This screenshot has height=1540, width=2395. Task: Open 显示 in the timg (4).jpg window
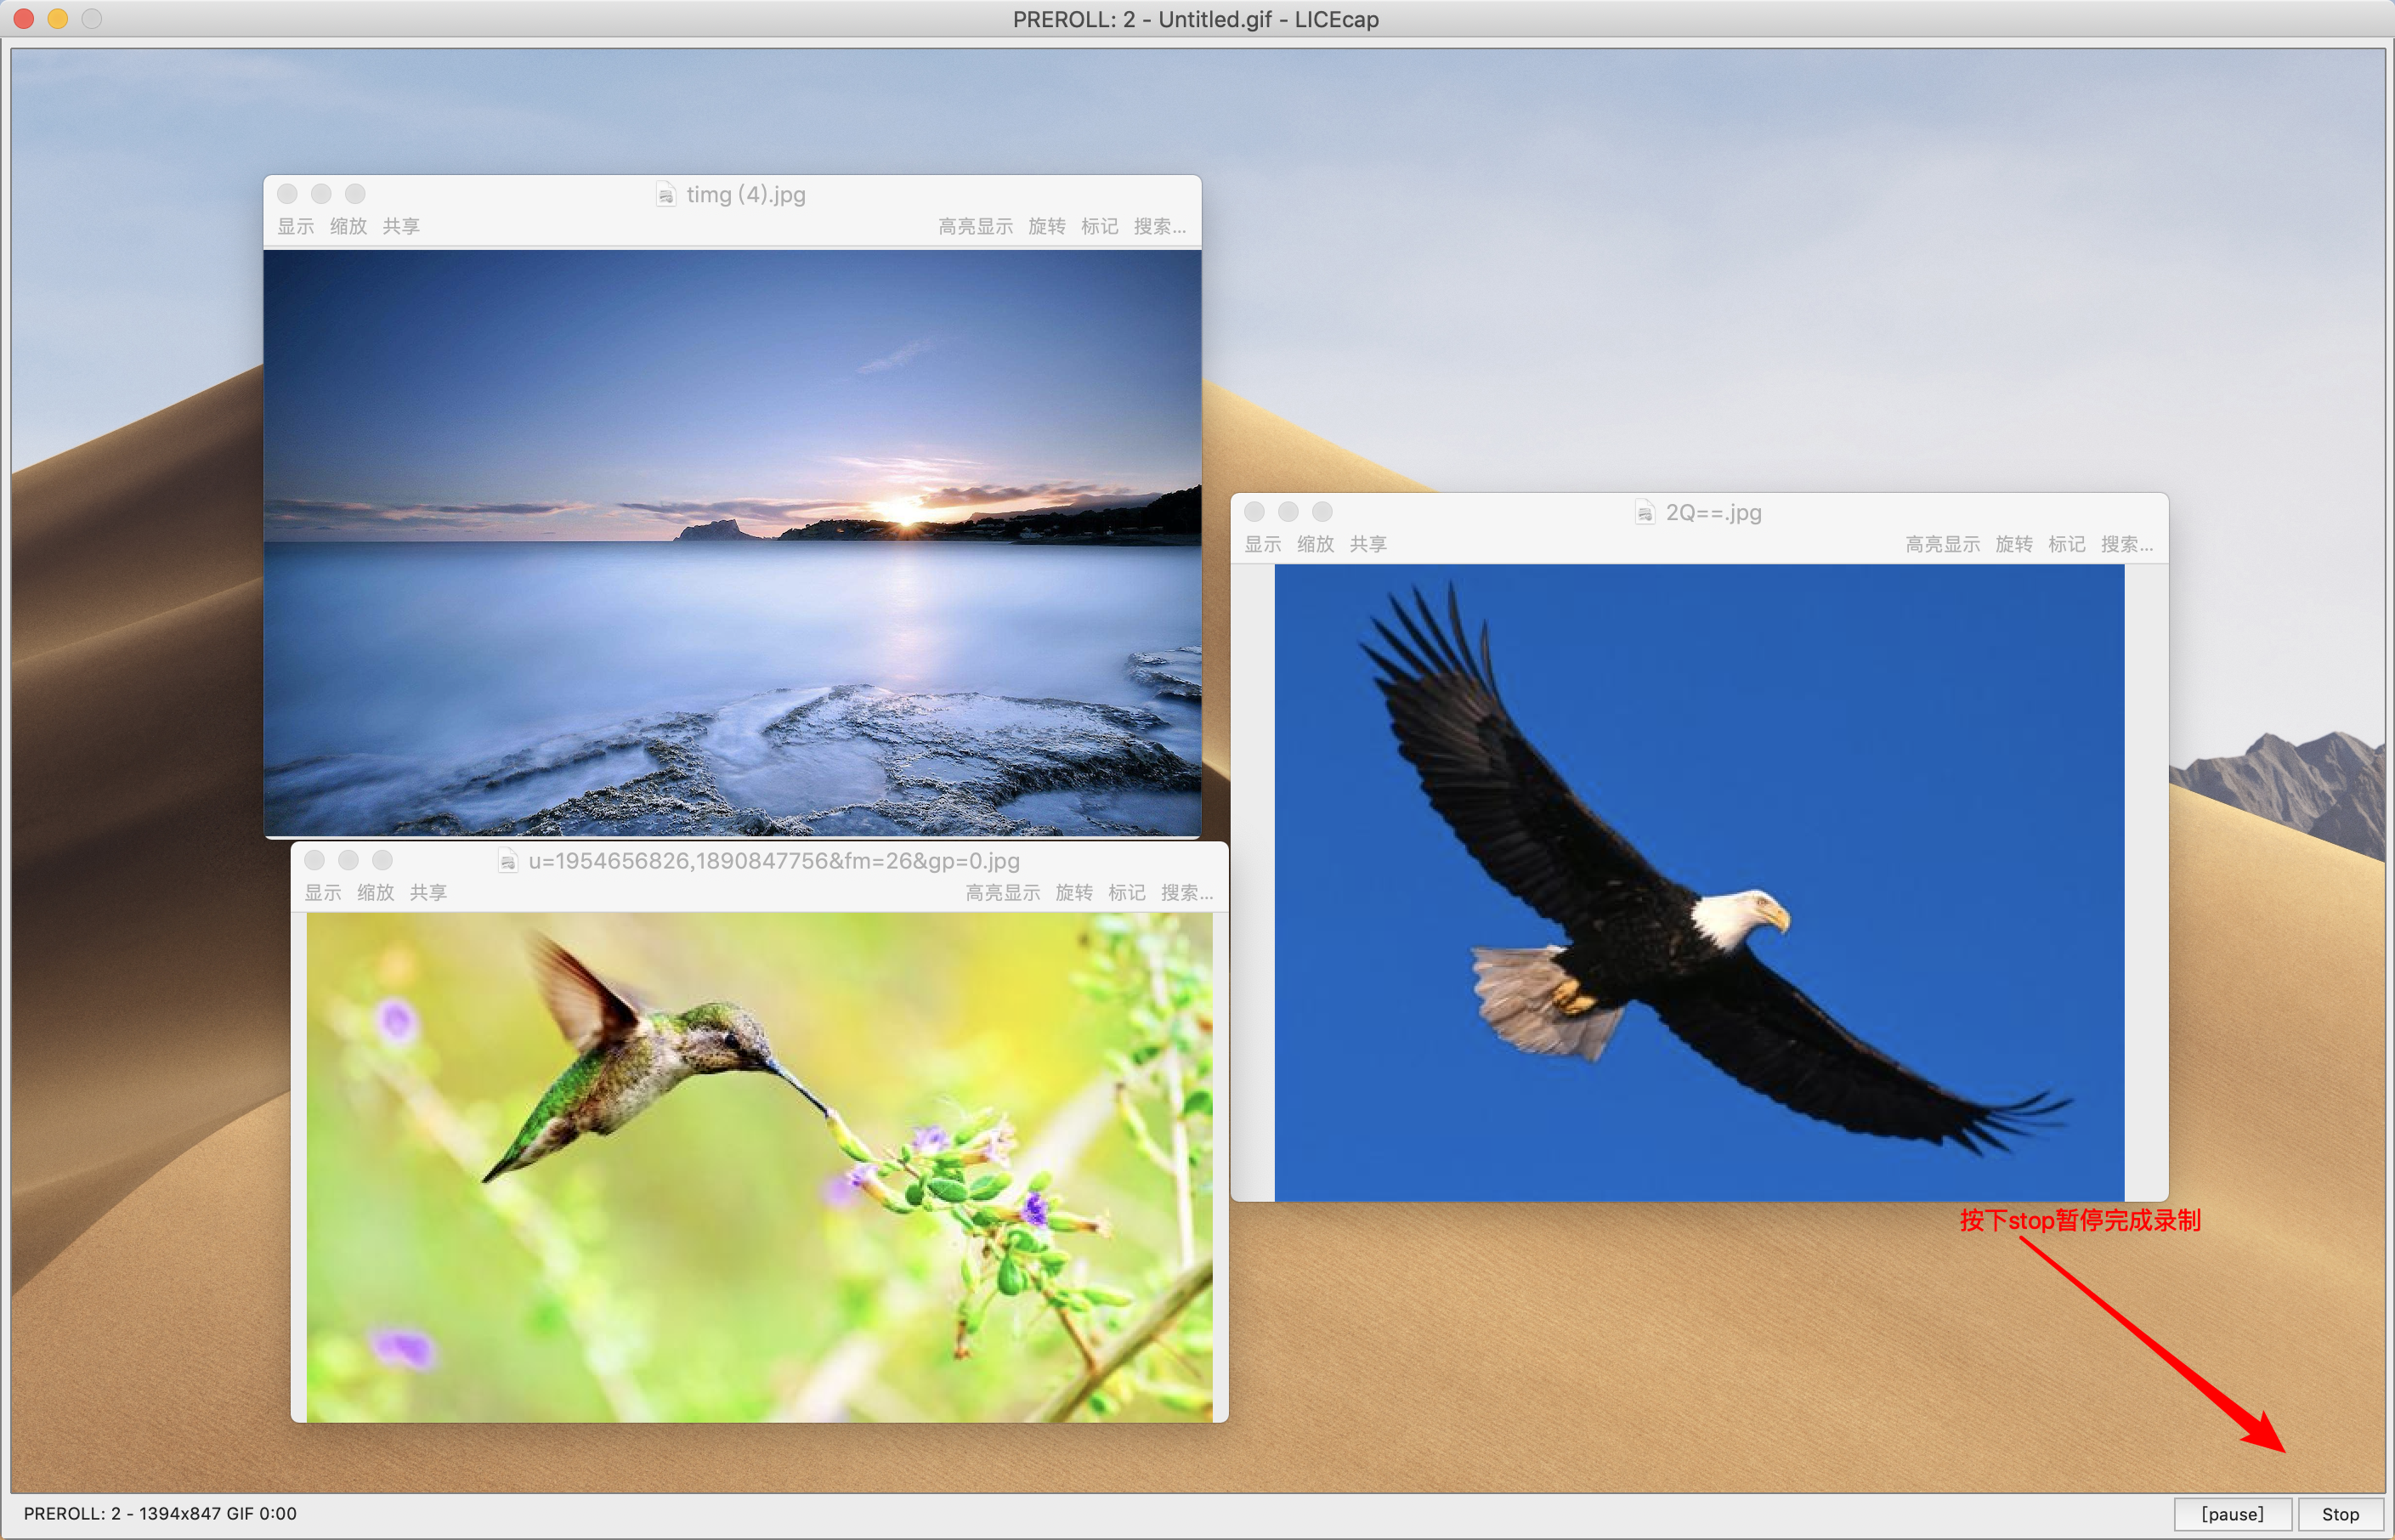click(296, 226)
